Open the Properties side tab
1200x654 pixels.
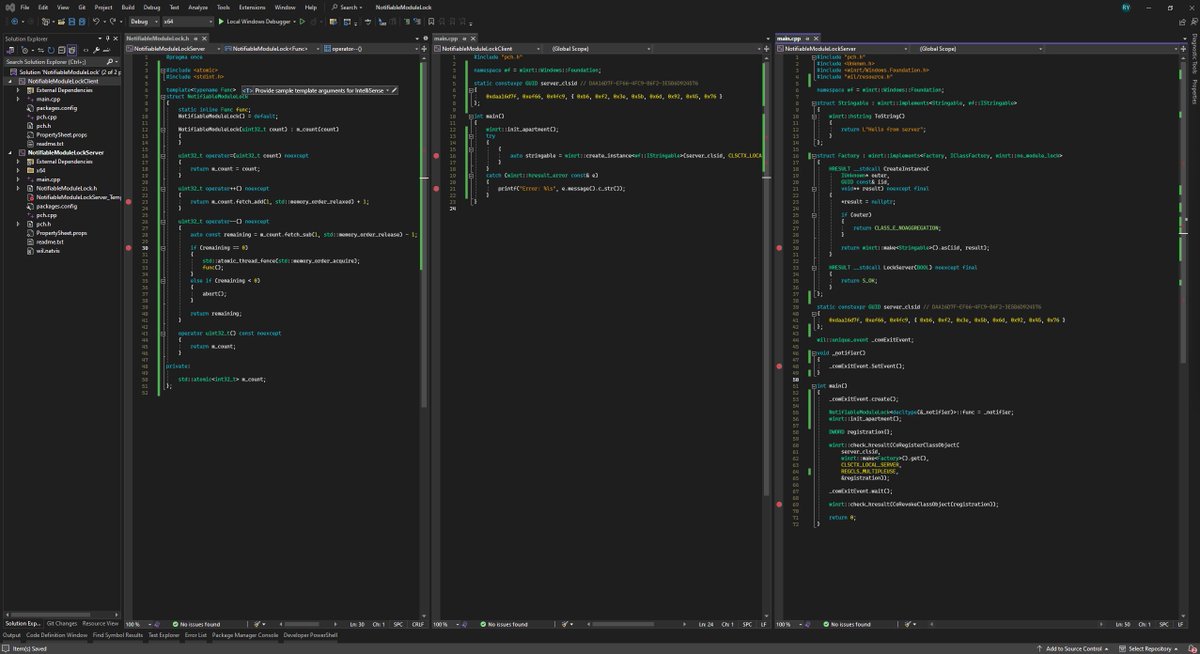pyautogui.click(x=1194, y=94)
